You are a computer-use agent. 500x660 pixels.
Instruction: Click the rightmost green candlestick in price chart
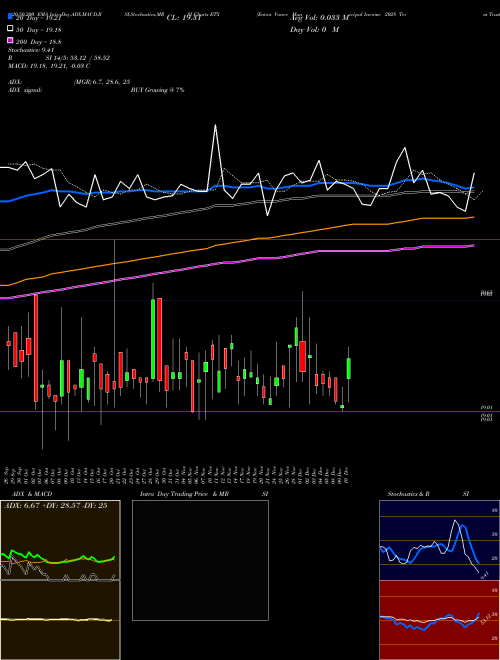[348, 368]
